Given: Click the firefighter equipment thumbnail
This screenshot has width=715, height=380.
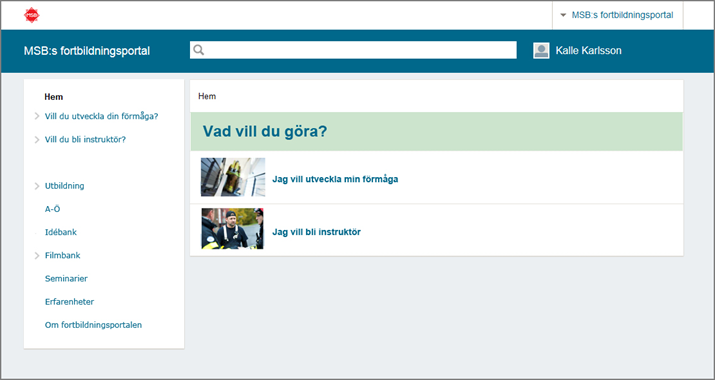Looking at the screenshot, I should click(233, 177).
